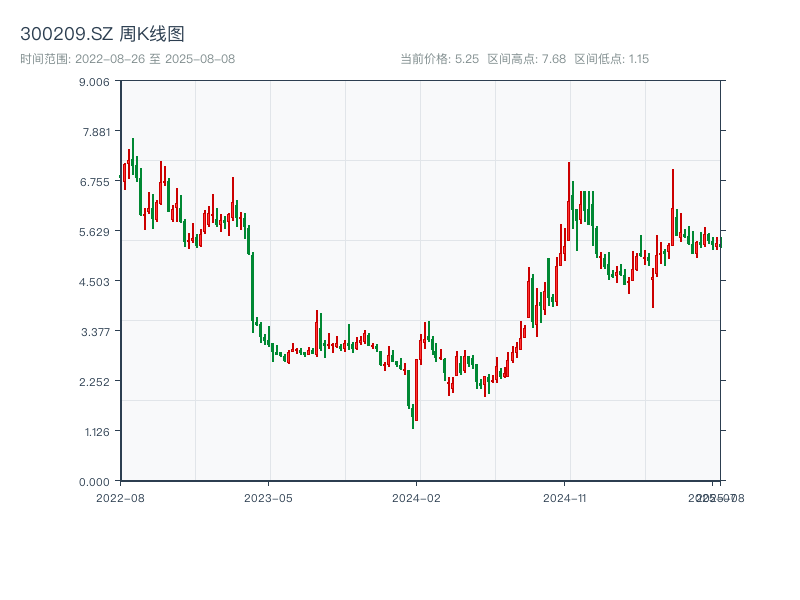Click the 2.252 y-axis label

click(x=95, y=381)
